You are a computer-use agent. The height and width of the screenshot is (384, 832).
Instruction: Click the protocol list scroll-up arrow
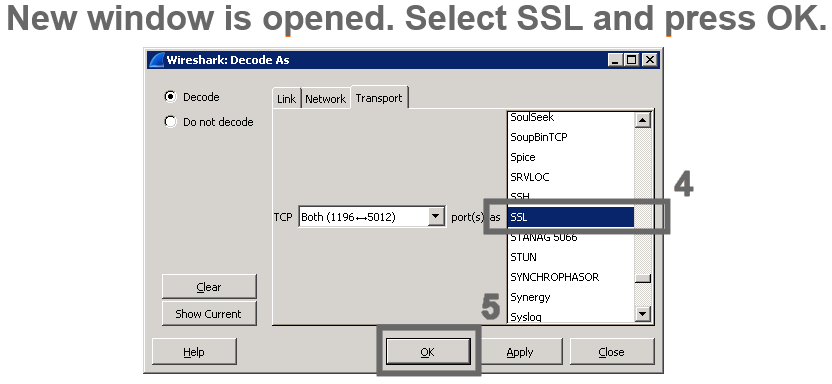[x=643, y=120]
